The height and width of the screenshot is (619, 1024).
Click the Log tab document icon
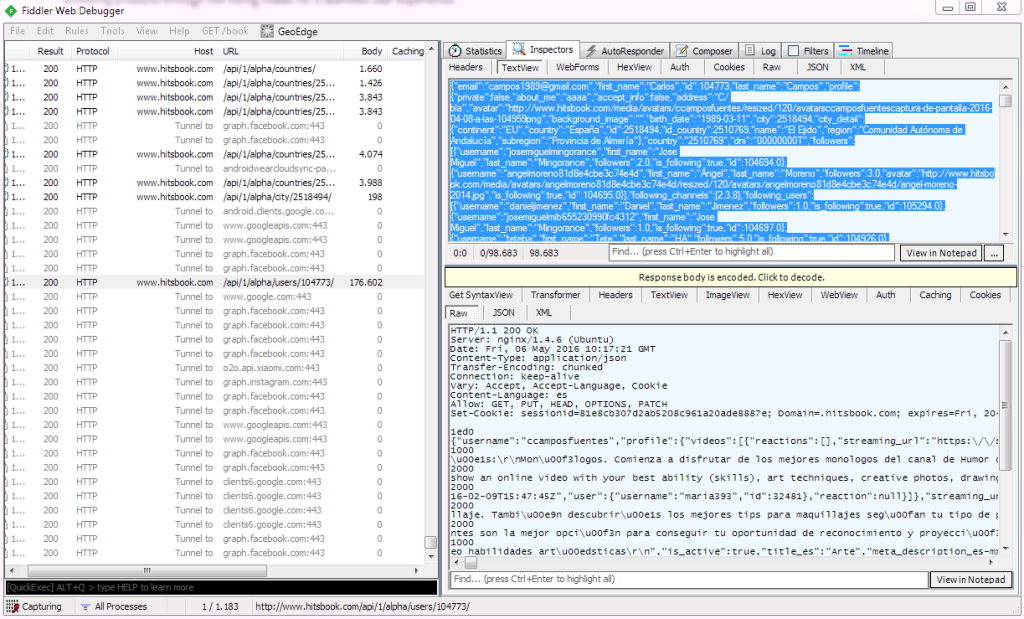pyautogui.click(x=750, y=50)
